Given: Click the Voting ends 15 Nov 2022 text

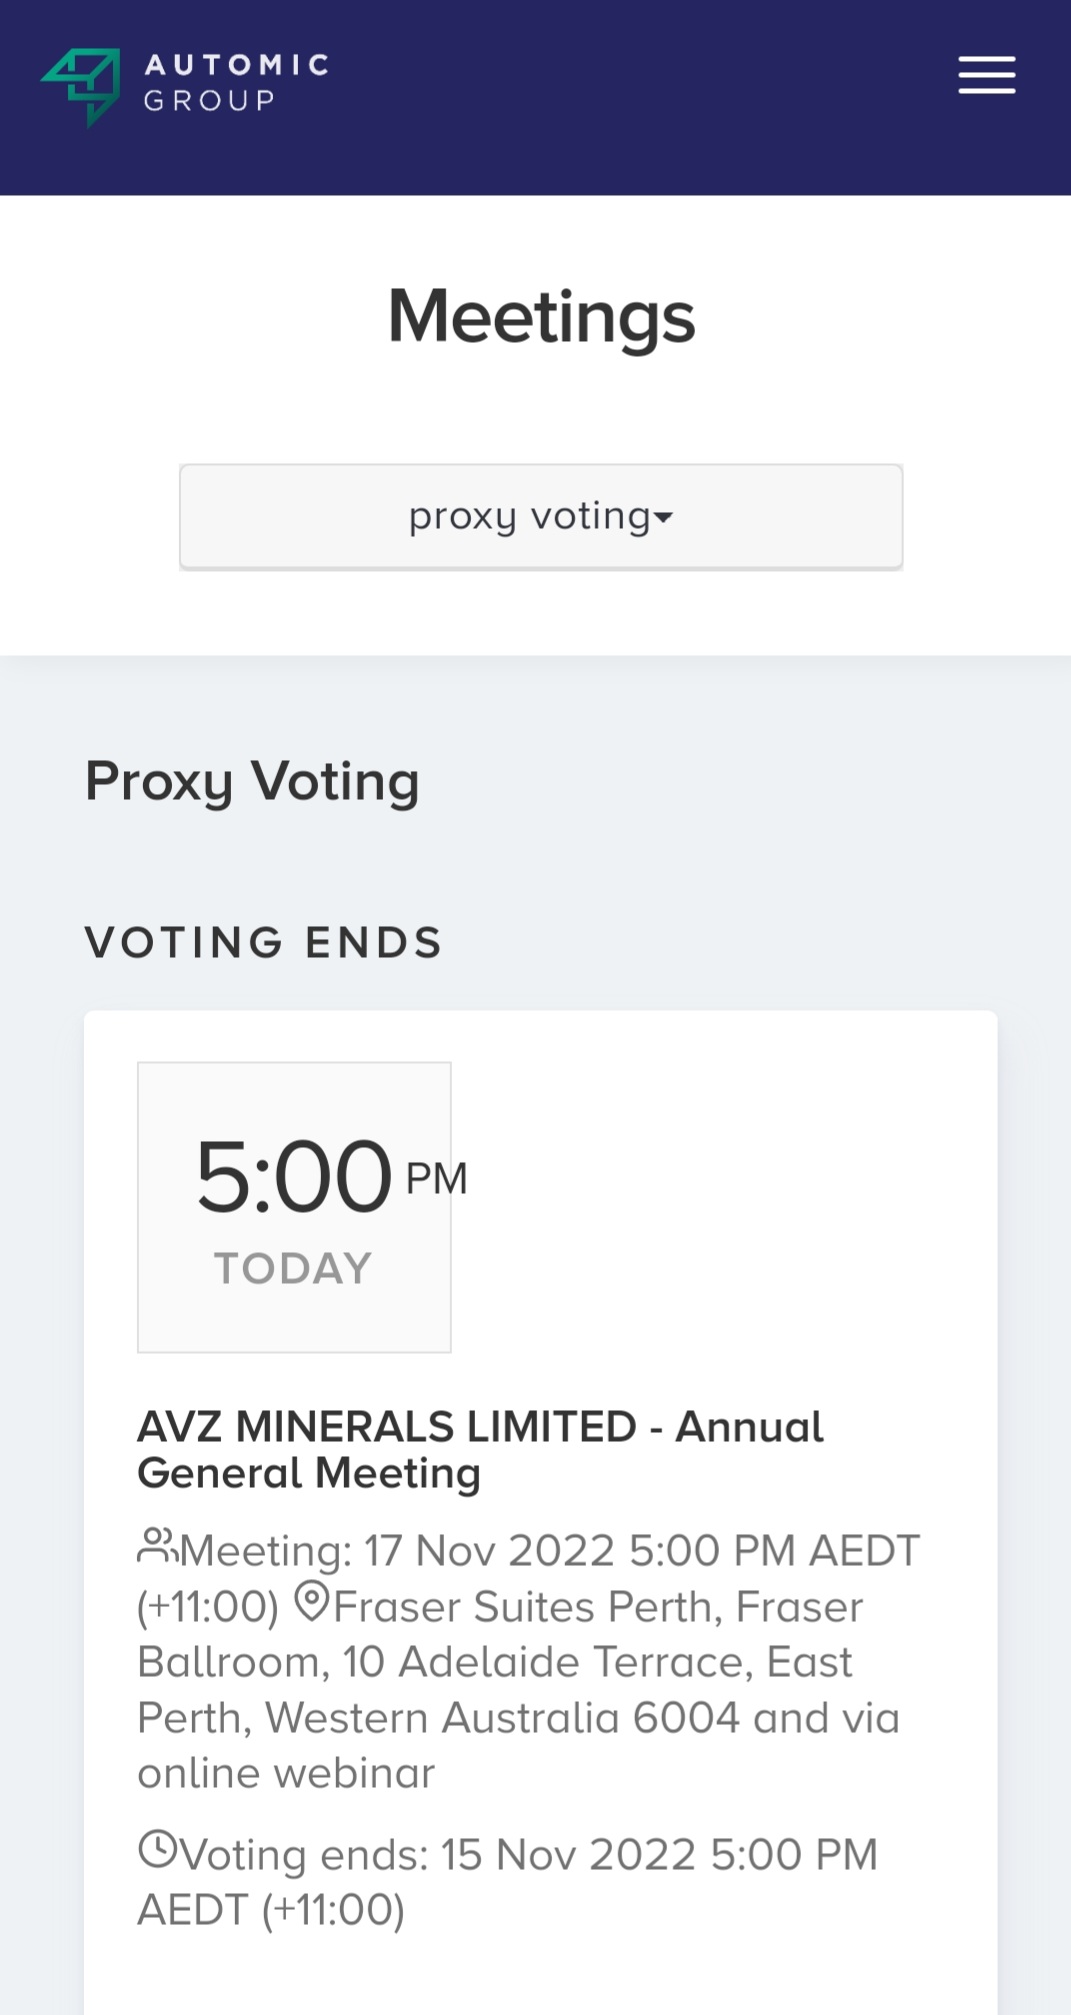Looking at the screenshot, I should coord(528,1855).
